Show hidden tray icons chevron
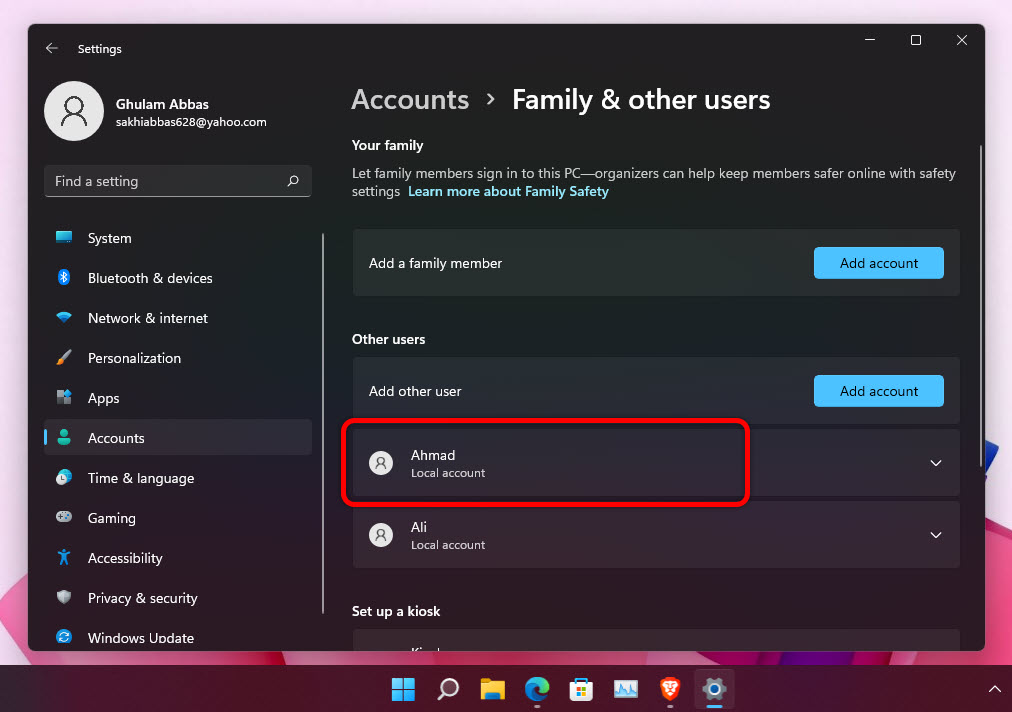Viewport: 1012px width, 712px height. [994, 689]
